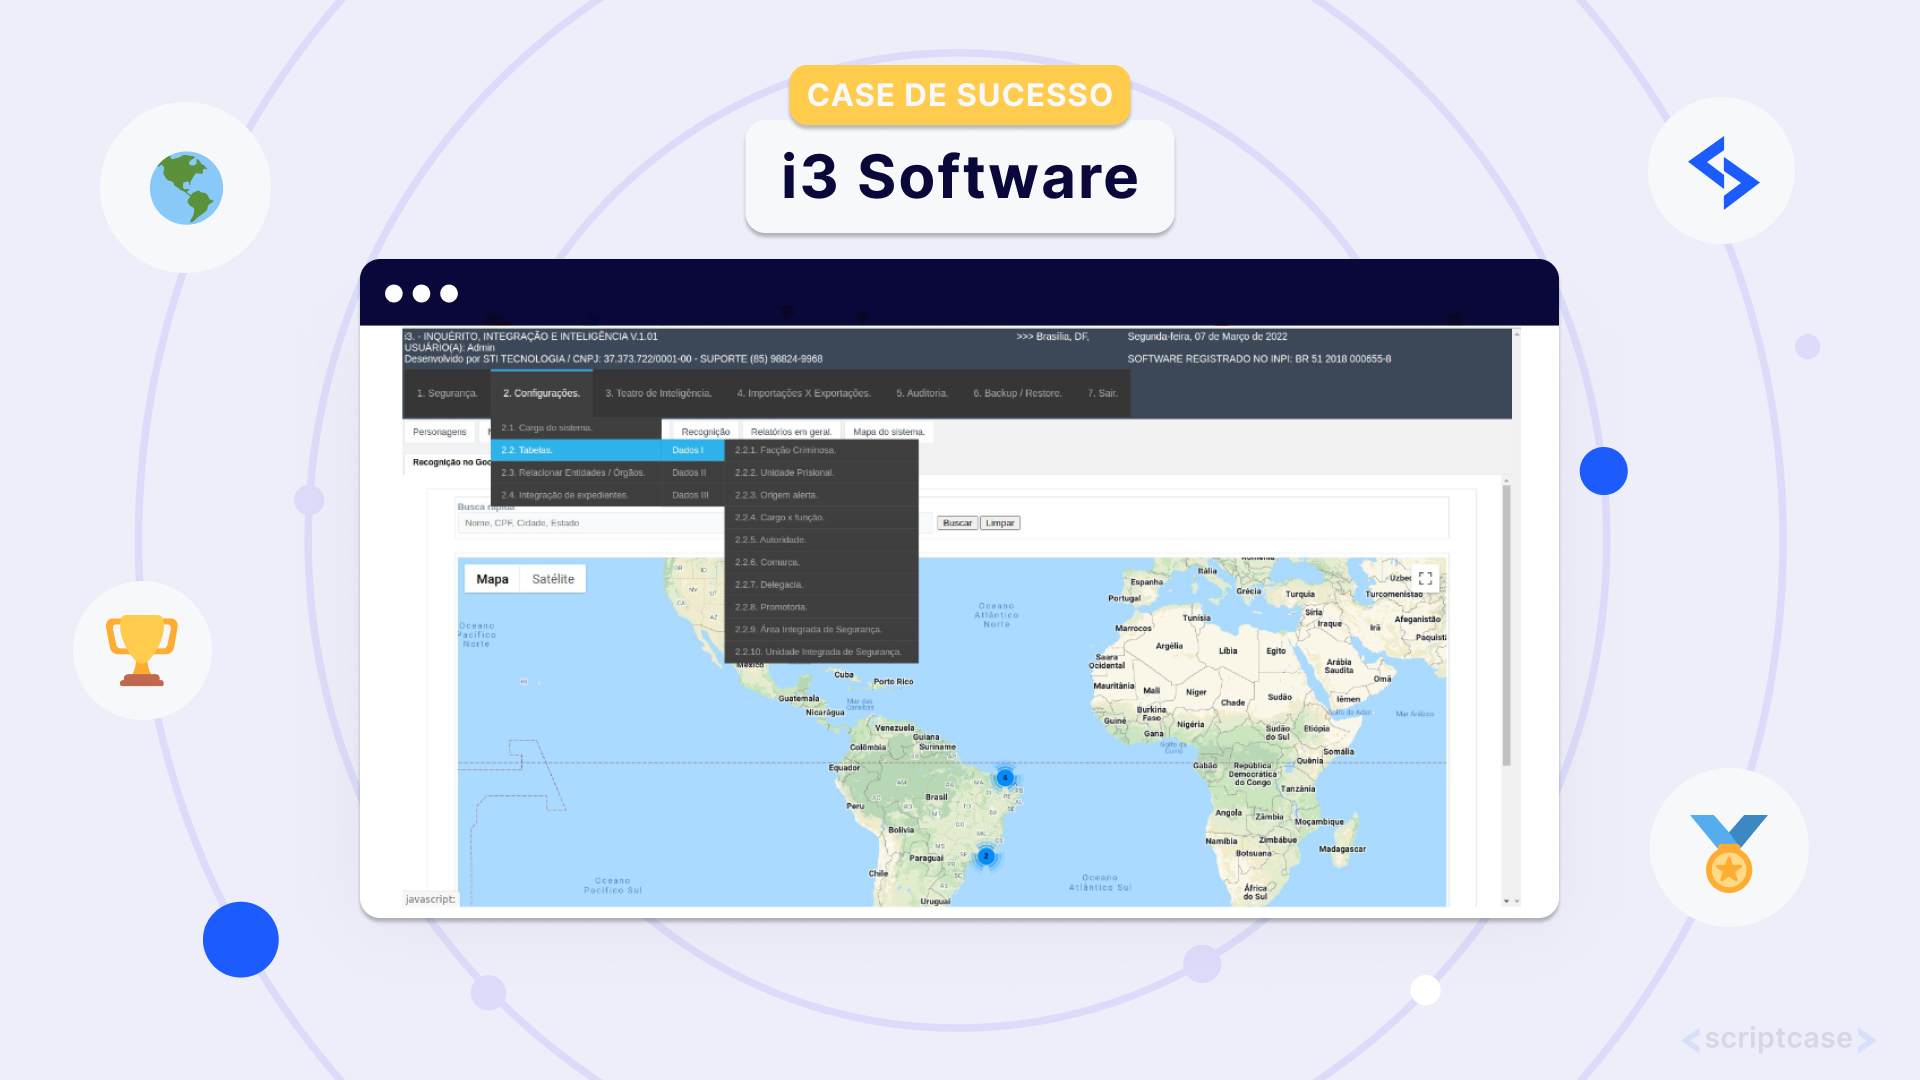Choose 2.2.2. Unidade Prisional
This screenshot has width=1920, height=1080.
pos(821,473)
